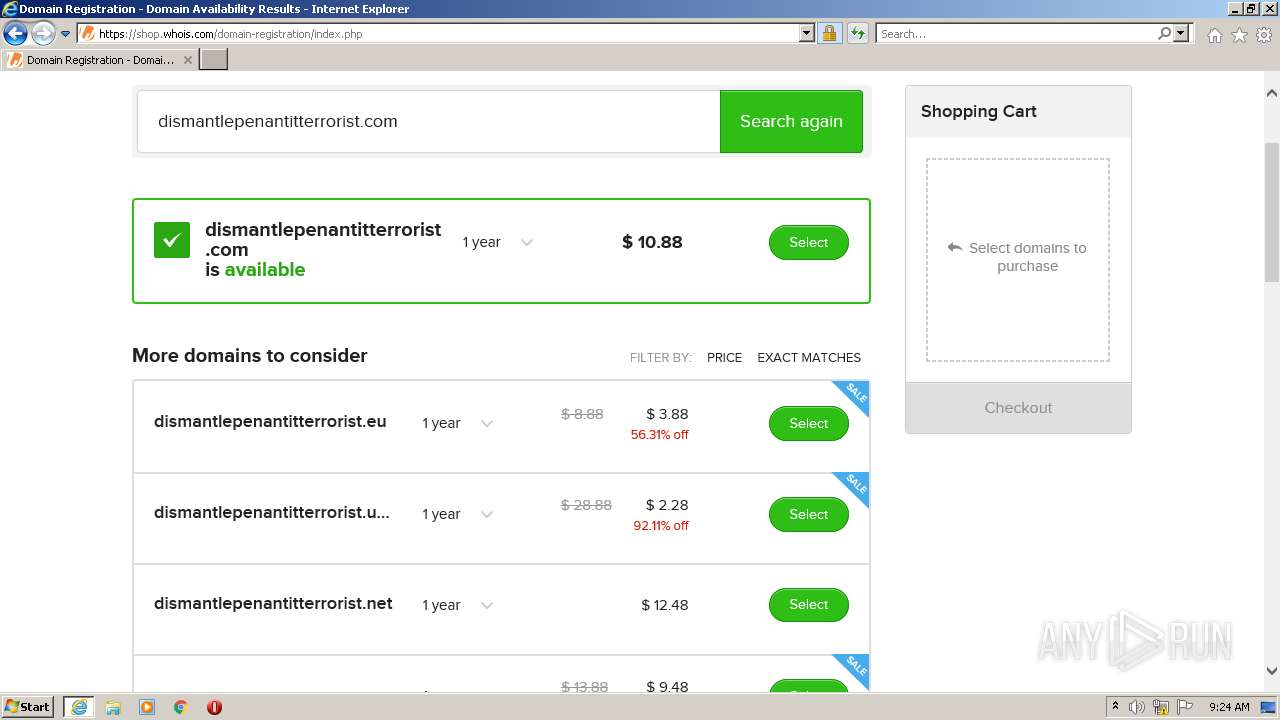Expand the 1 year dropdown for .com domain

point(497,242)
